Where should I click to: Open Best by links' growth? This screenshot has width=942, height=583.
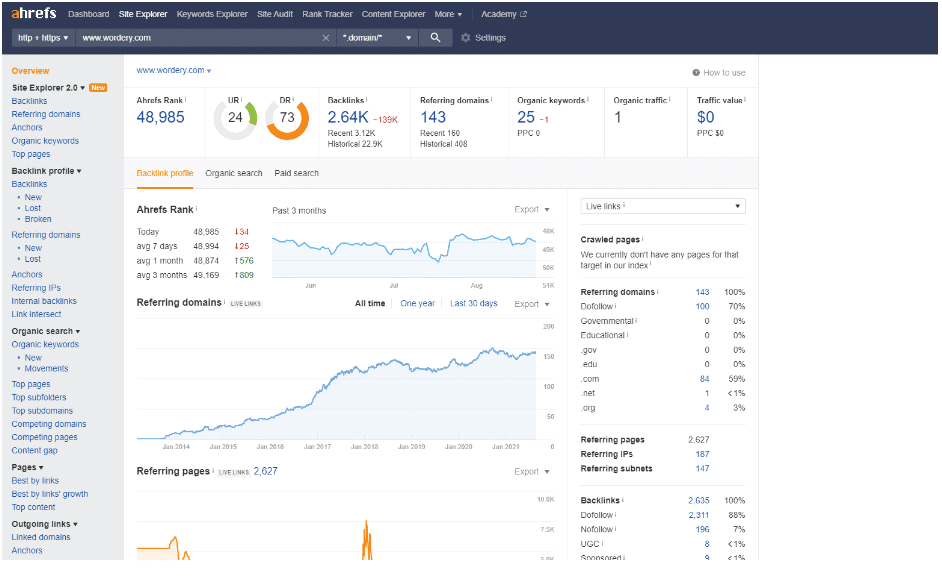50,494
